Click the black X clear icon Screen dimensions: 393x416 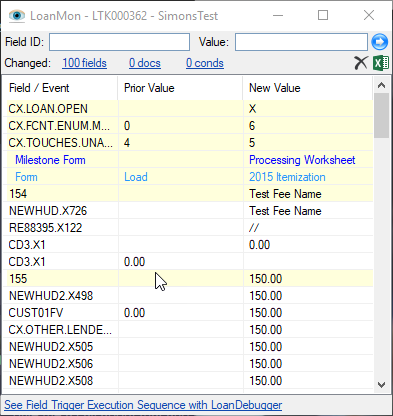361,63
